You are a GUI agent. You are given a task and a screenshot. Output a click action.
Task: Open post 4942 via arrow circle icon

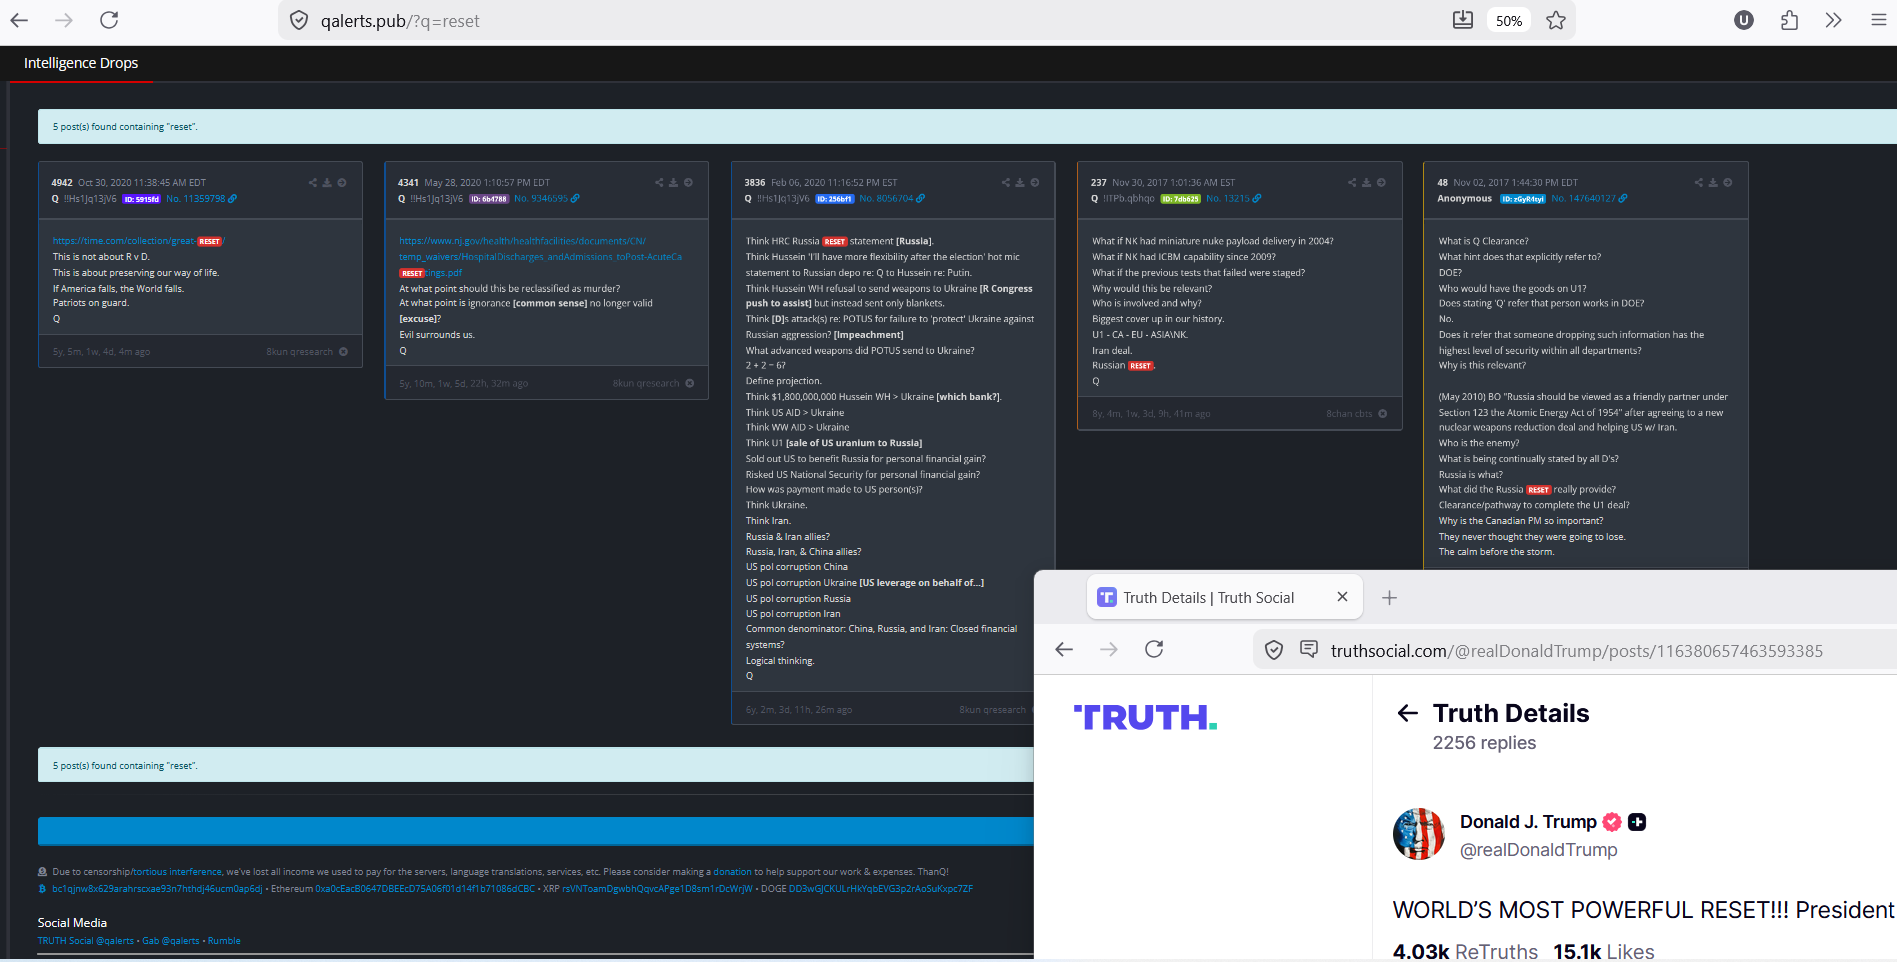click(342, 183)
